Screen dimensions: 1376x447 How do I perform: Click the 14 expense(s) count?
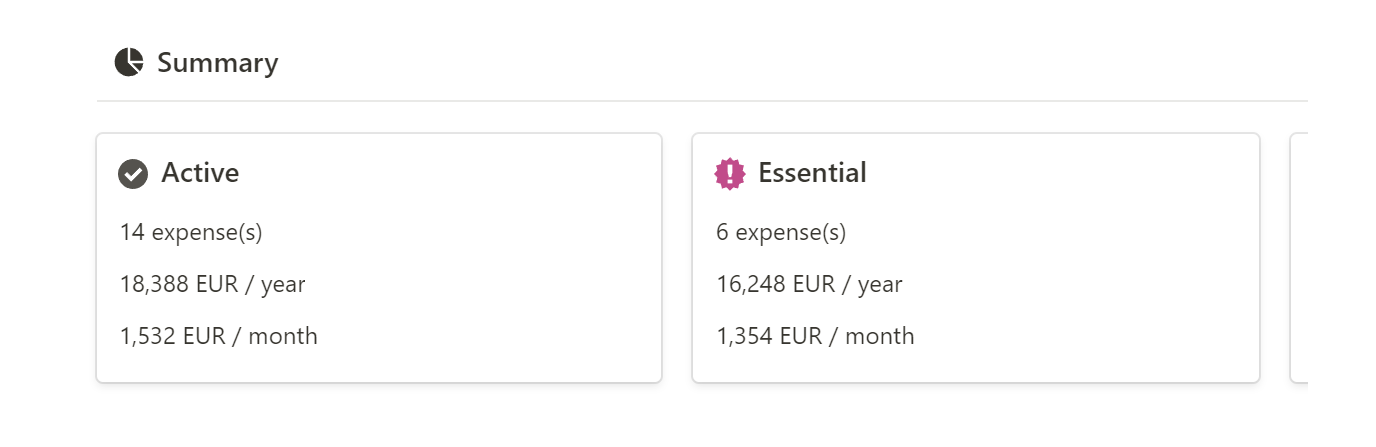click(191, 232)
